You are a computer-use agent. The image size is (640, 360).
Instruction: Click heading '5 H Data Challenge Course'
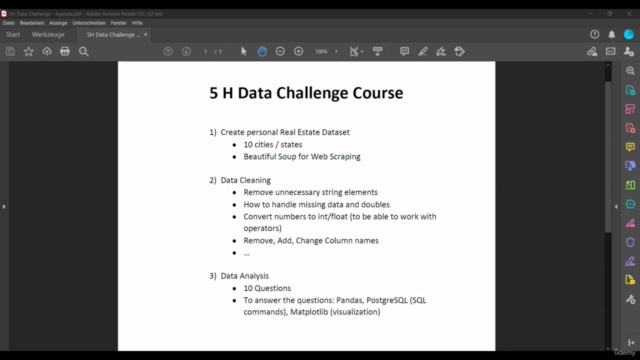tap(306, 93)
